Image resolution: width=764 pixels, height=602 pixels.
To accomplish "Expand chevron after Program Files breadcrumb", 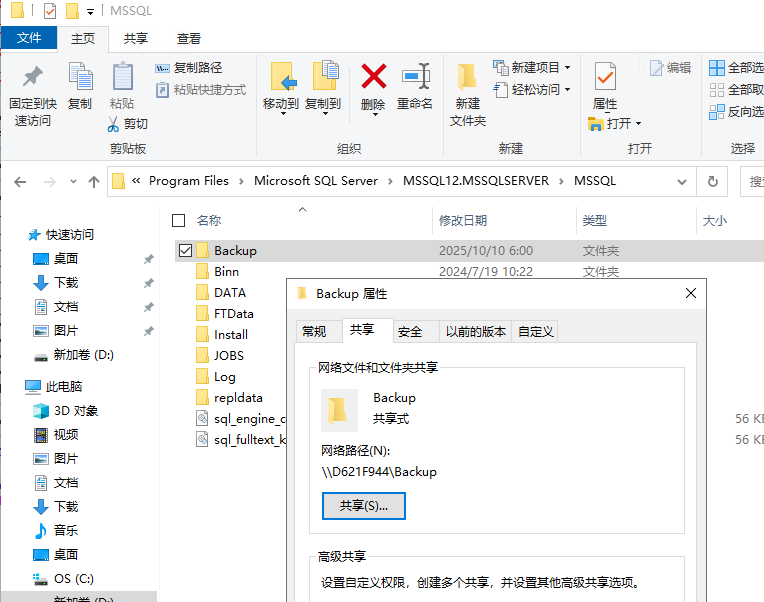I will pos(241,181).
